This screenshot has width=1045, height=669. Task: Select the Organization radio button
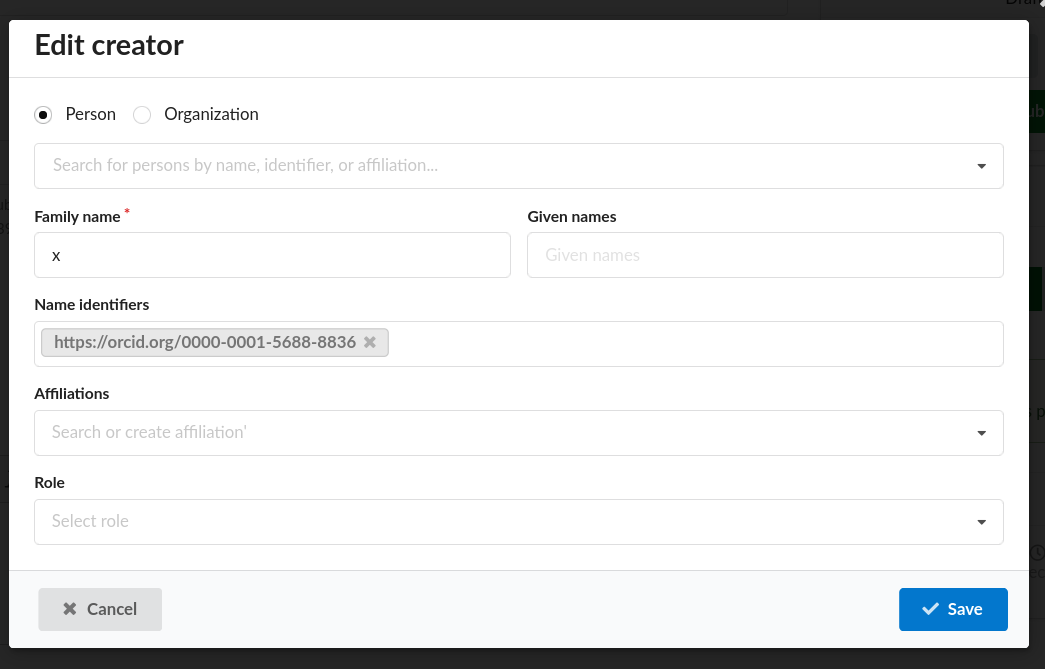click(x=141, y=115)
